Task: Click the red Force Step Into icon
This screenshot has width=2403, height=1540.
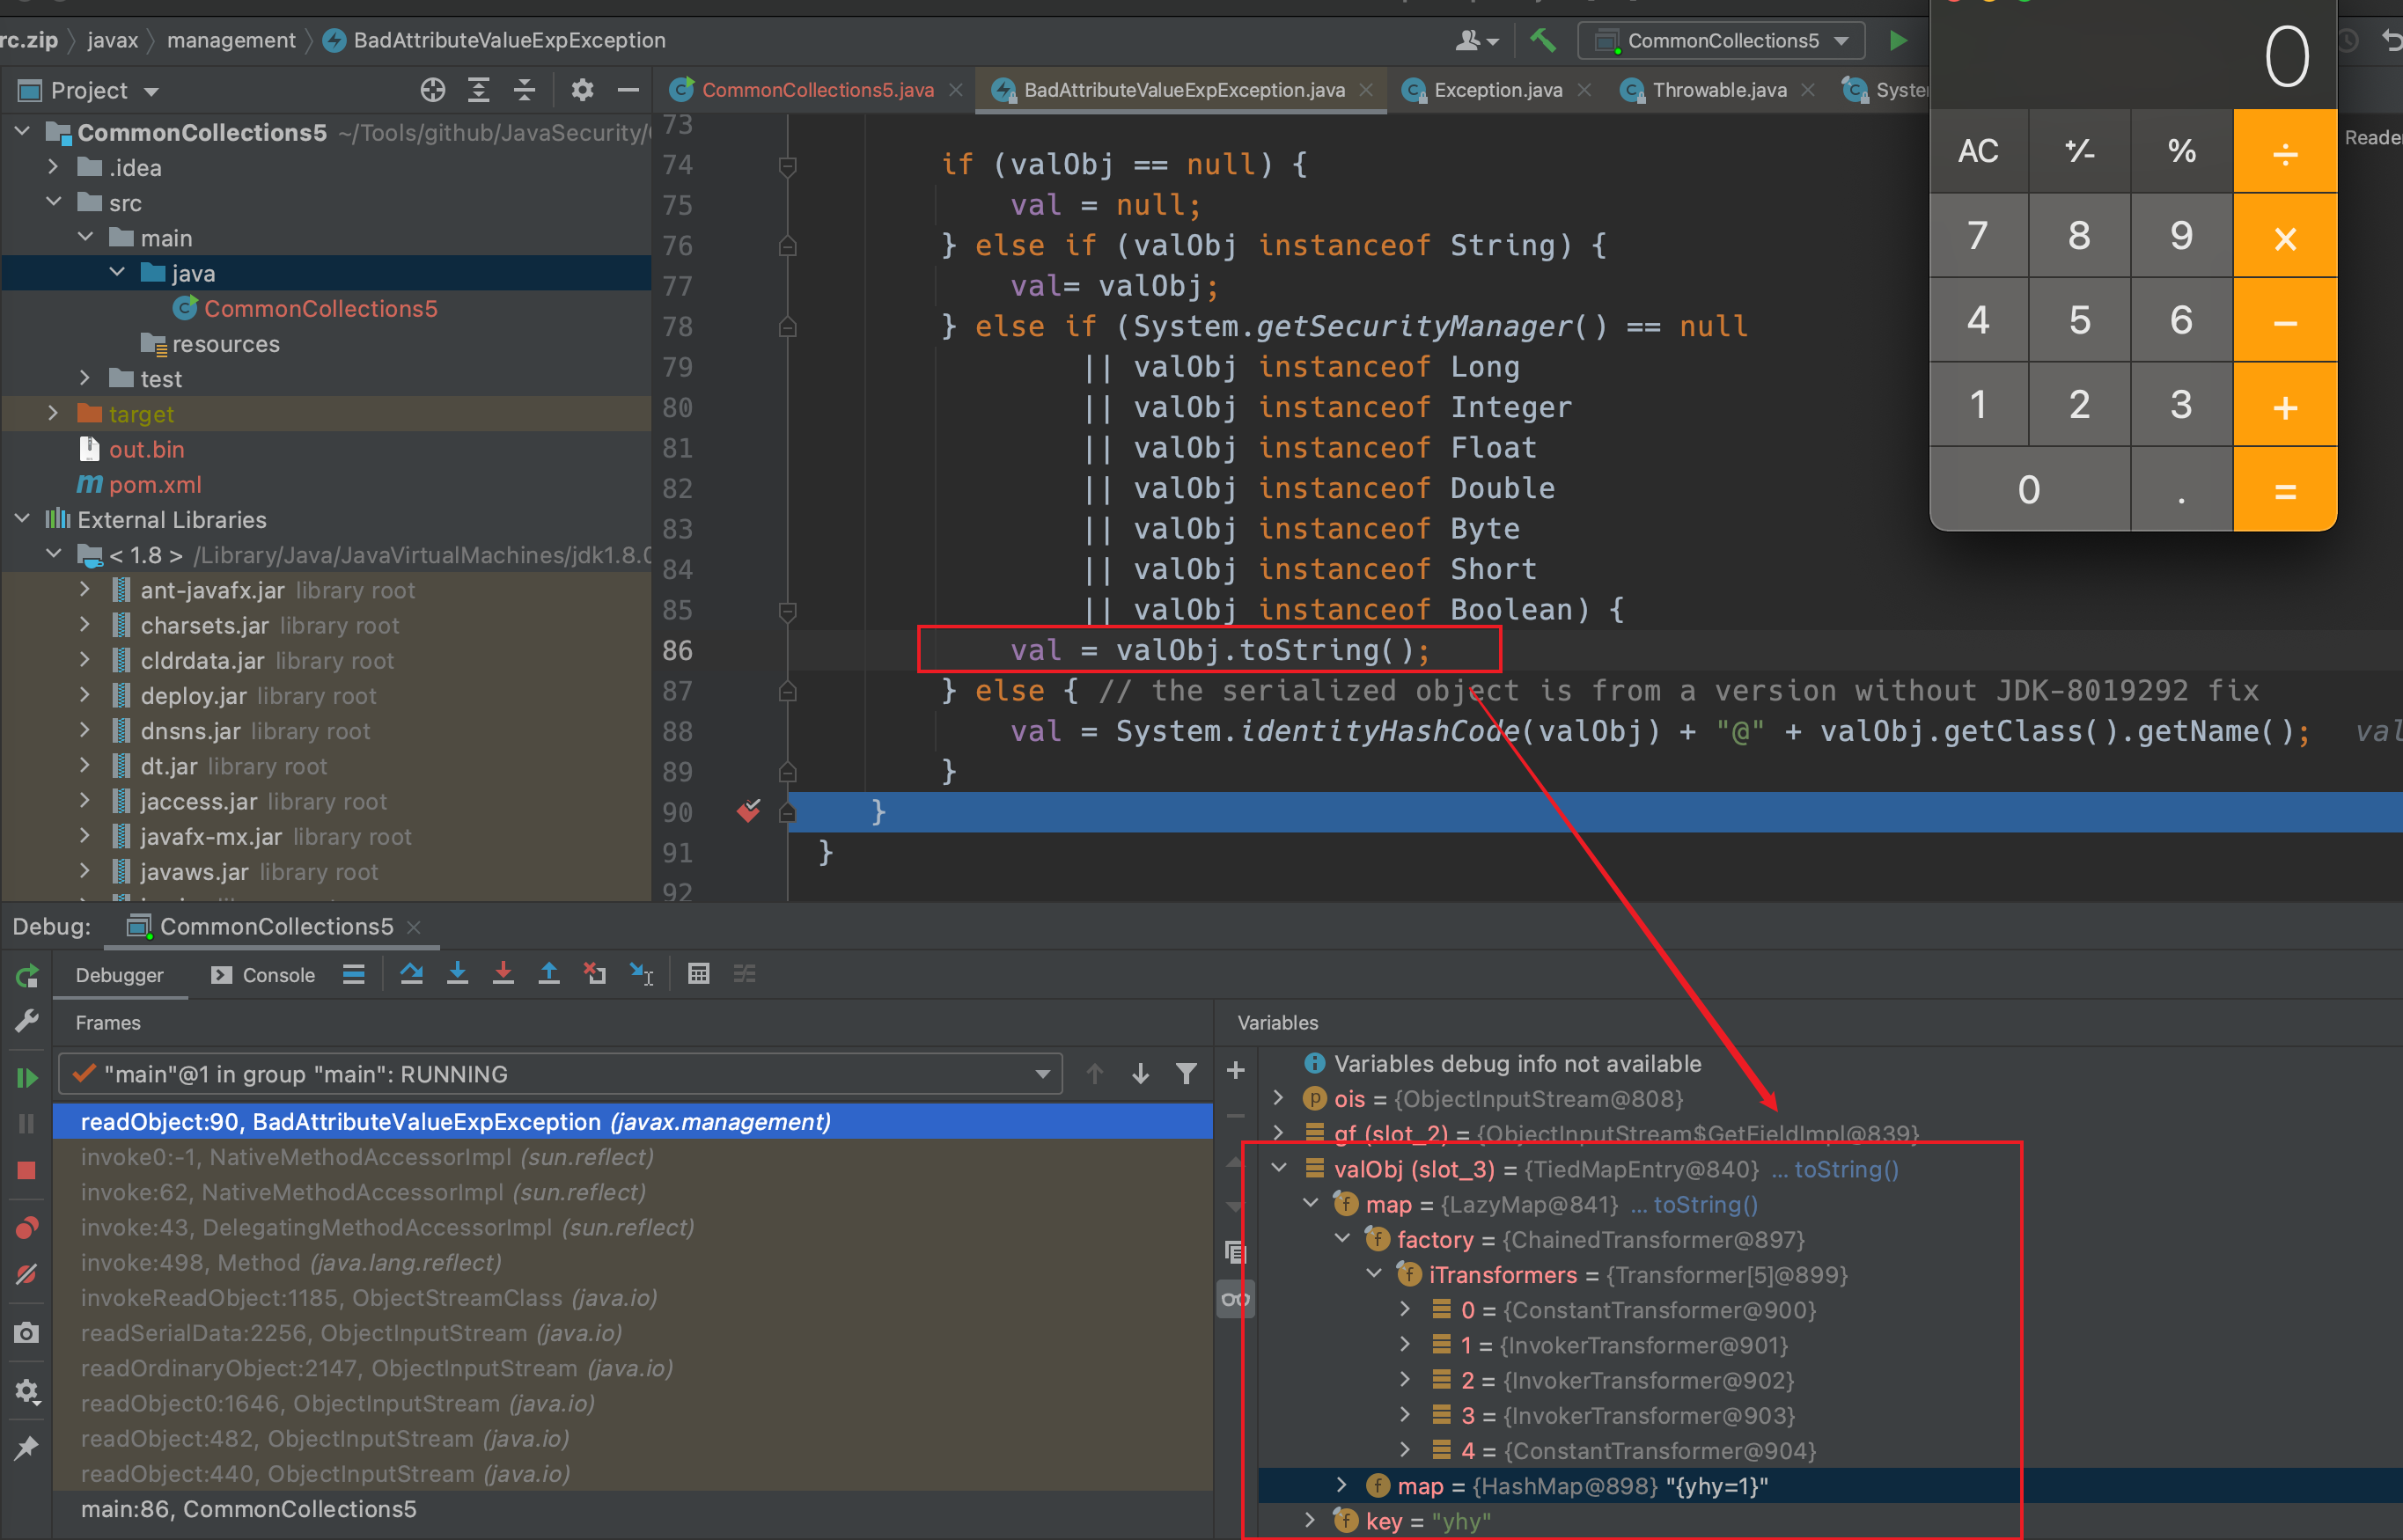Action: tap(503, 973)
